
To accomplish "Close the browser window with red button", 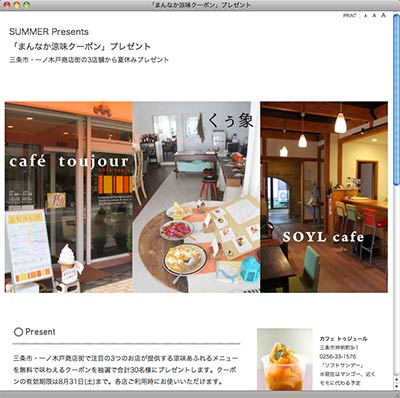I will pos(7,5).
